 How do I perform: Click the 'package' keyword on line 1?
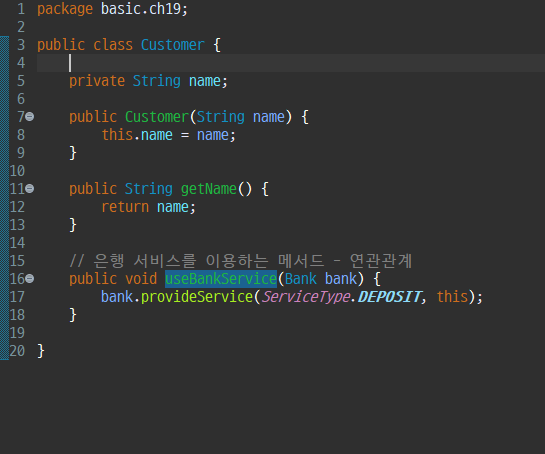[x=65, y=9]
